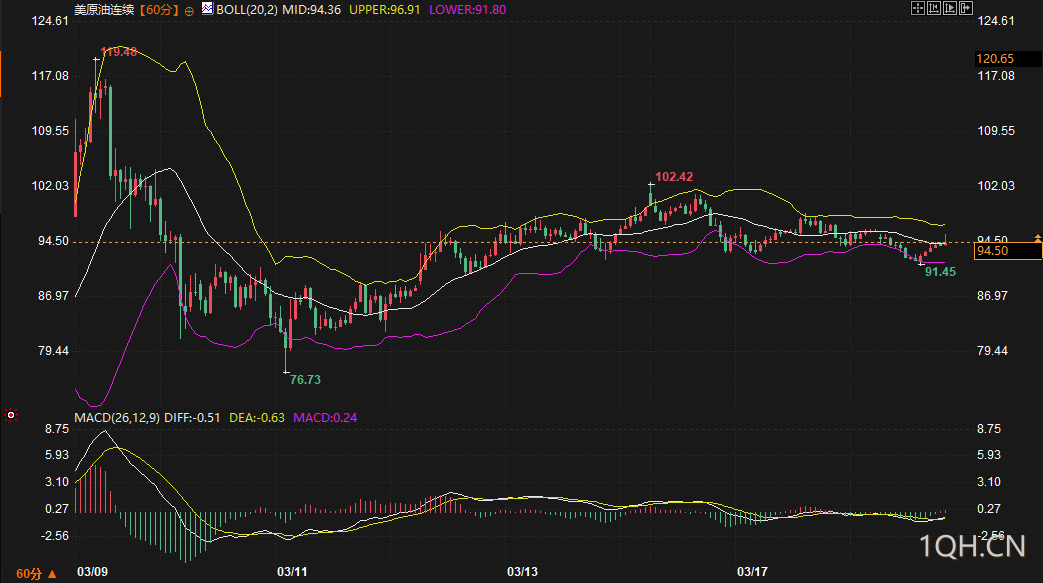Expand the period menu with the orange triangle
This screenshot has width=1043, height=583.
point(52,573)
